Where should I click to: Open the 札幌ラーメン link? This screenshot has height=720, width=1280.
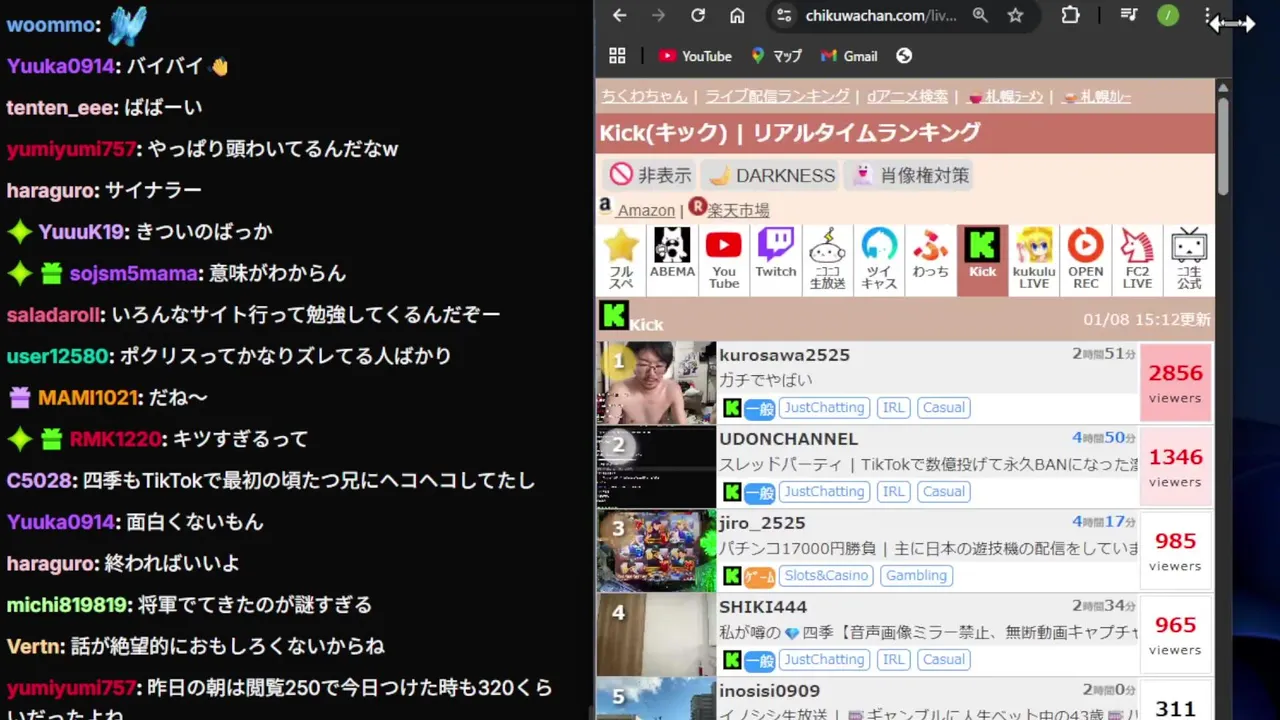[1005, 96]
